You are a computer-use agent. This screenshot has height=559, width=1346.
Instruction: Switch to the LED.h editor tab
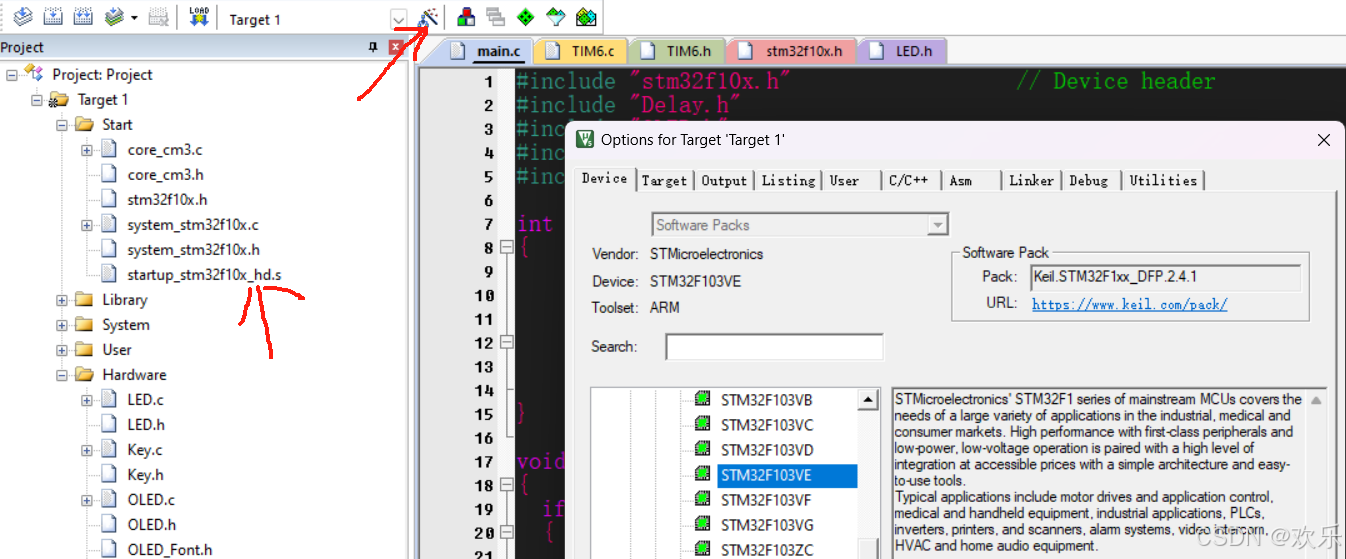pyautogui.click(x=901, y=51)
